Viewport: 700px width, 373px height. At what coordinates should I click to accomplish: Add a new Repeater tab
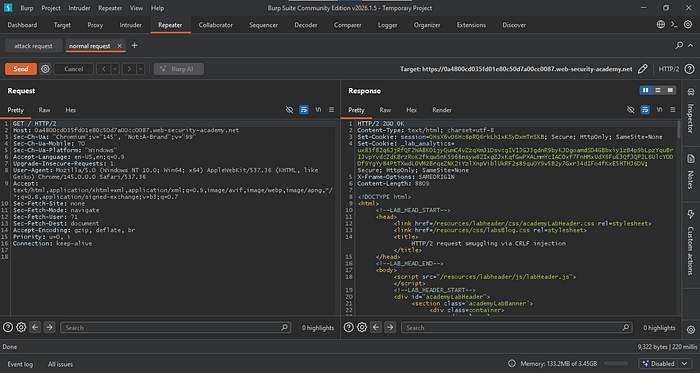(x=134, y=46)
